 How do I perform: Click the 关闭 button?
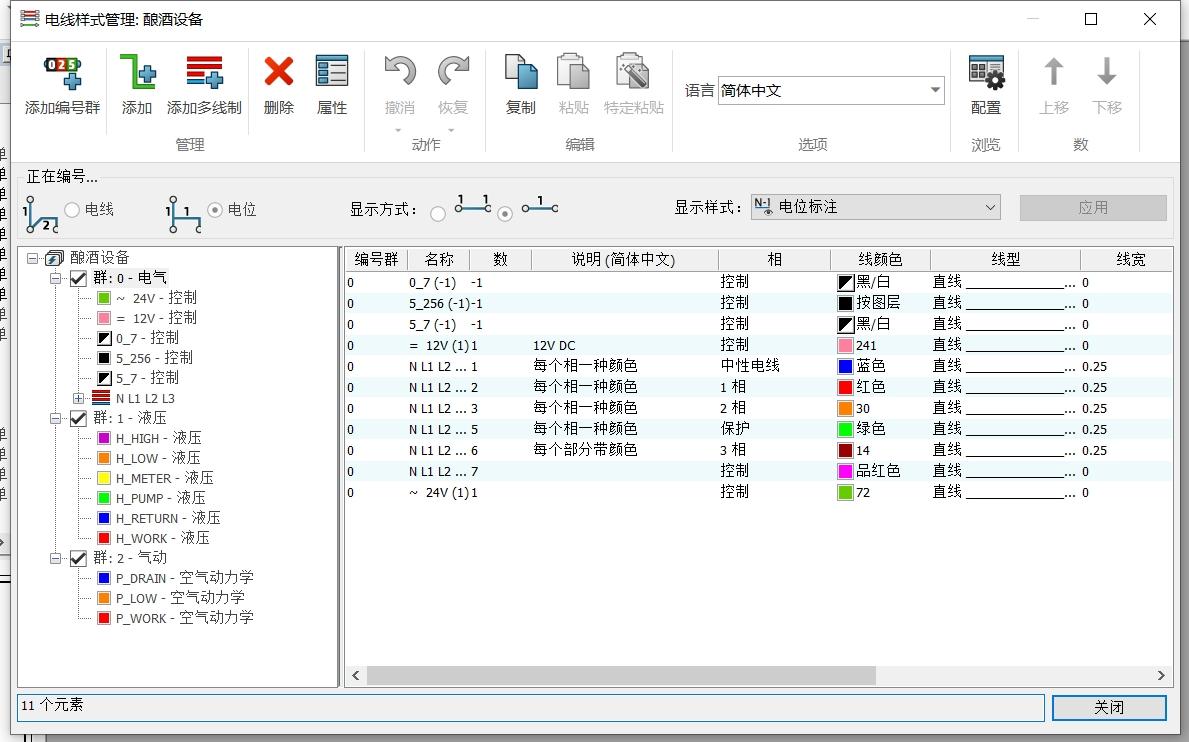(1108, 707)
